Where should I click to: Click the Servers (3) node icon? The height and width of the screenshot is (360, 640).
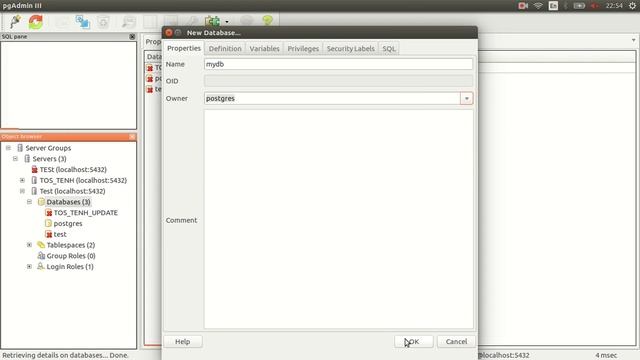(x=27, y=159)
